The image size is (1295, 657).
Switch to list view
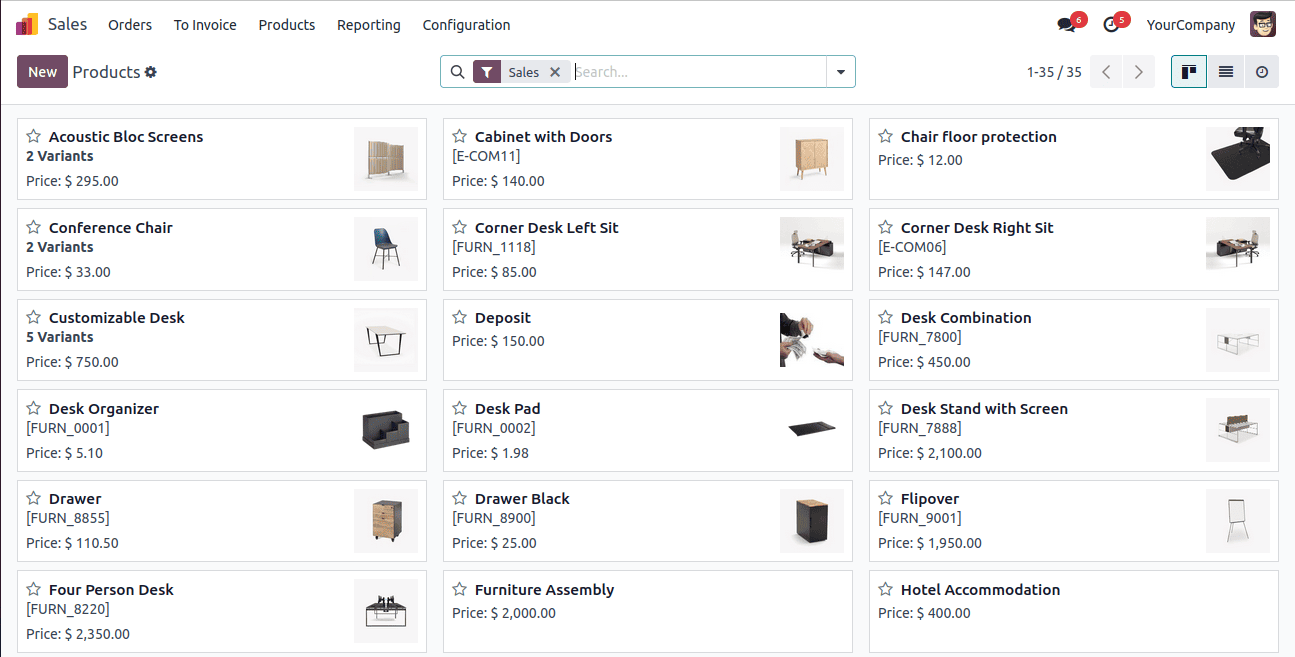pos(1225,72)
